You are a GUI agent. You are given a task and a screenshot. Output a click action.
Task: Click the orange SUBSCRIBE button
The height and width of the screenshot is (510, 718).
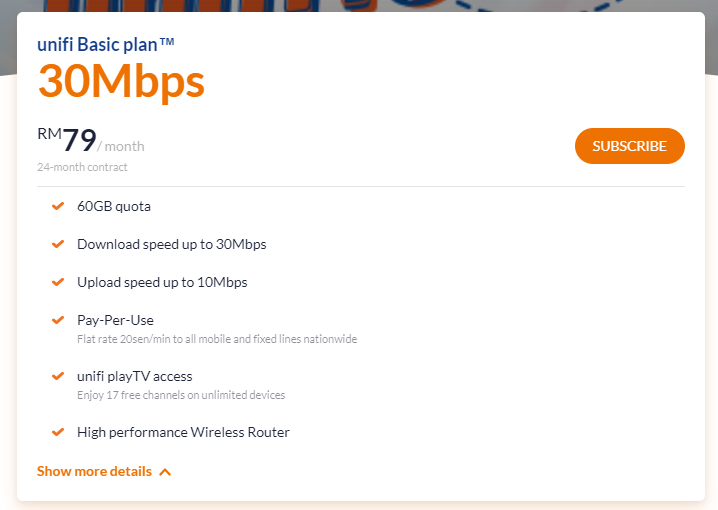point(629,146)
